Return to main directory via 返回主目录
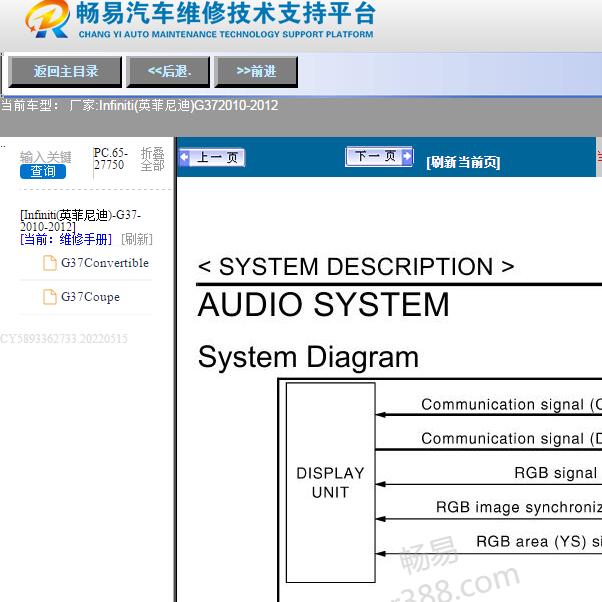 [65, 72]
